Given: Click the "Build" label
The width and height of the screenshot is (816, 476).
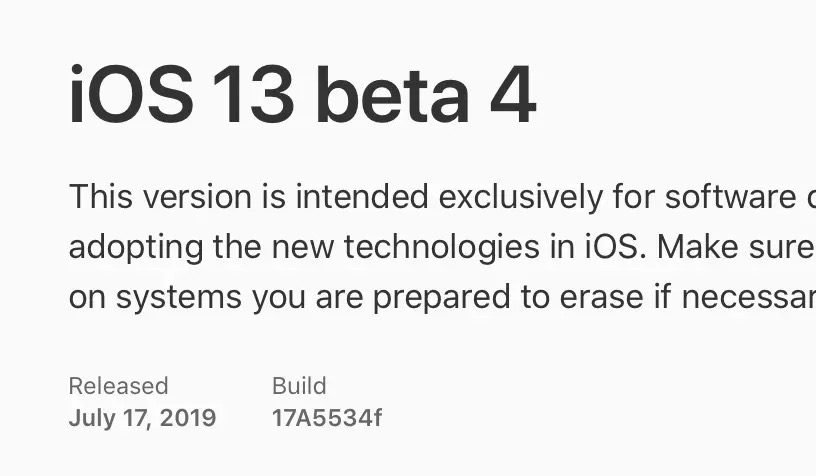Looking at the screenshot, I should click(299, 386).
